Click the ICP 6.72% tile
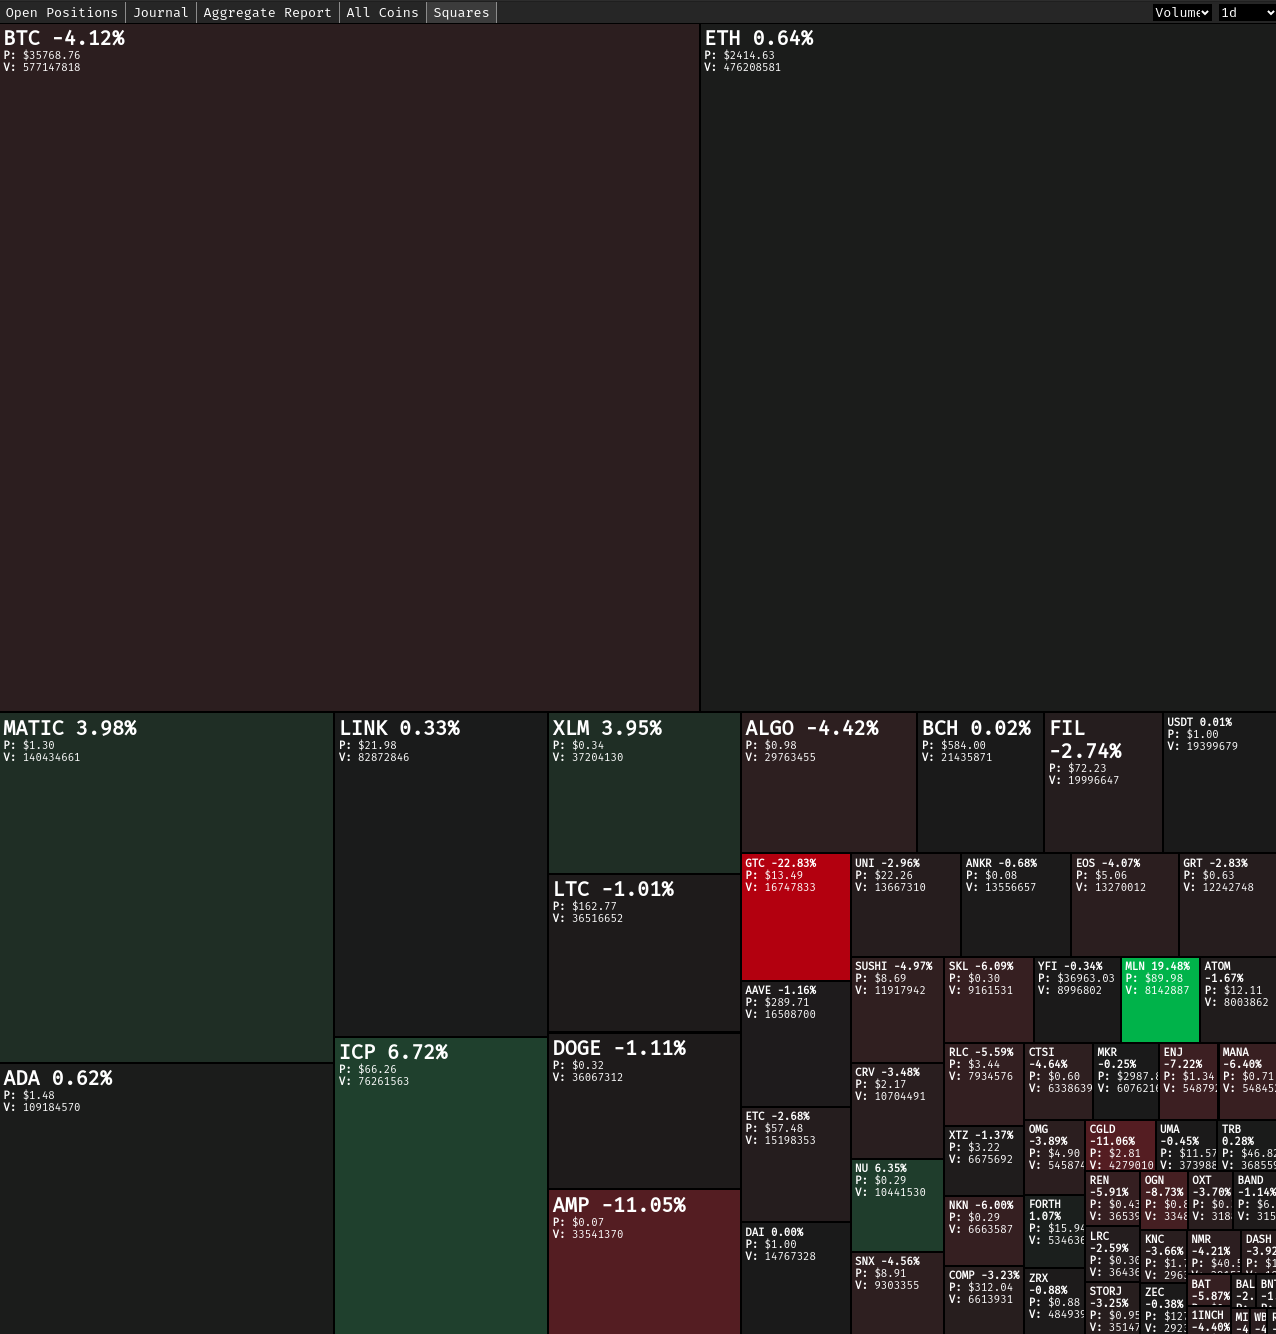 441,1185
